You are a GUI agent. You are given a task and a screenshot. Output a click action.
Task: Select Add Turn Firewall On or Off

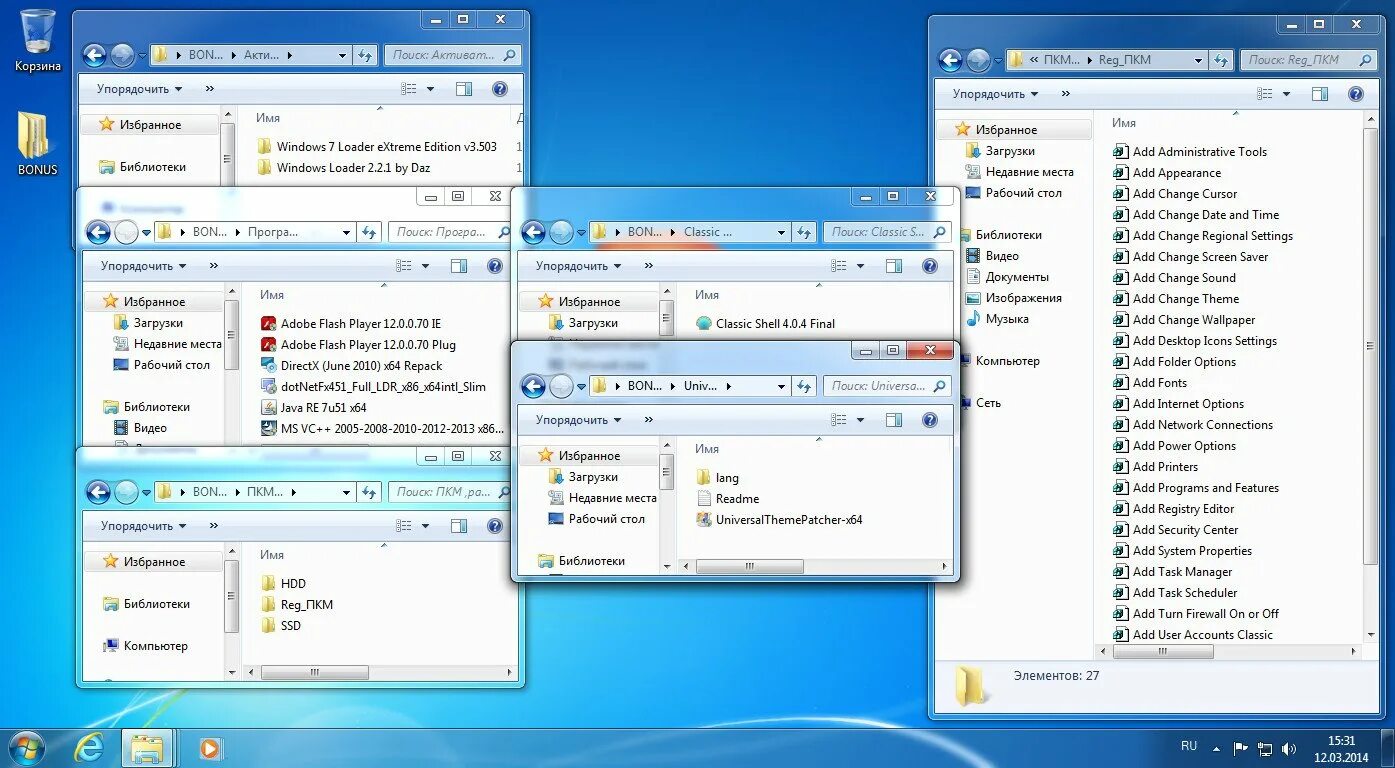pos(1196,614)
